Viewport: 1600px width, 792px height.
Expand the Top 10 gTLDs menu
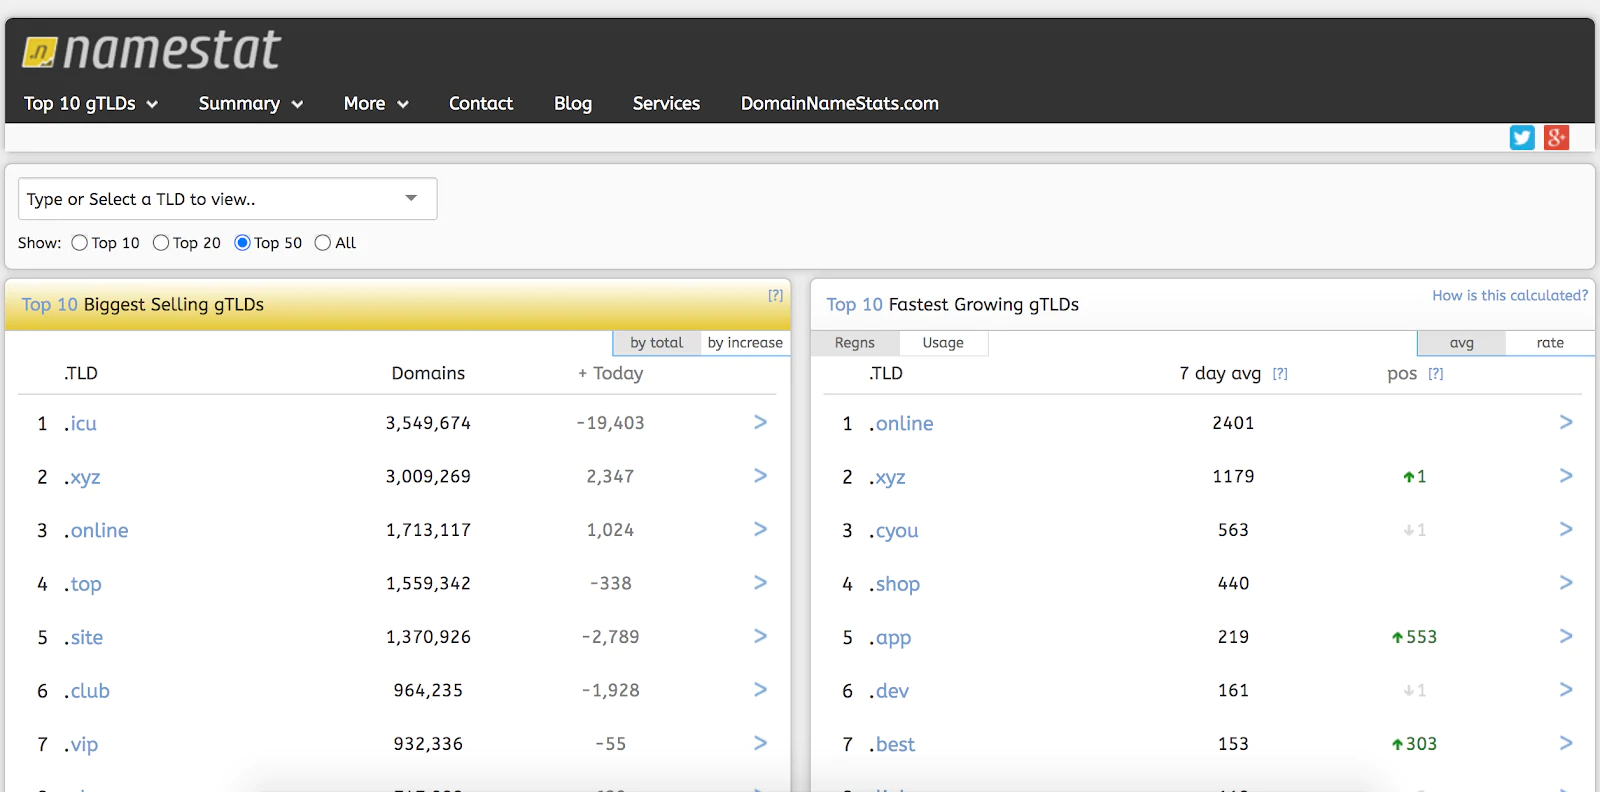click(91, 104)
